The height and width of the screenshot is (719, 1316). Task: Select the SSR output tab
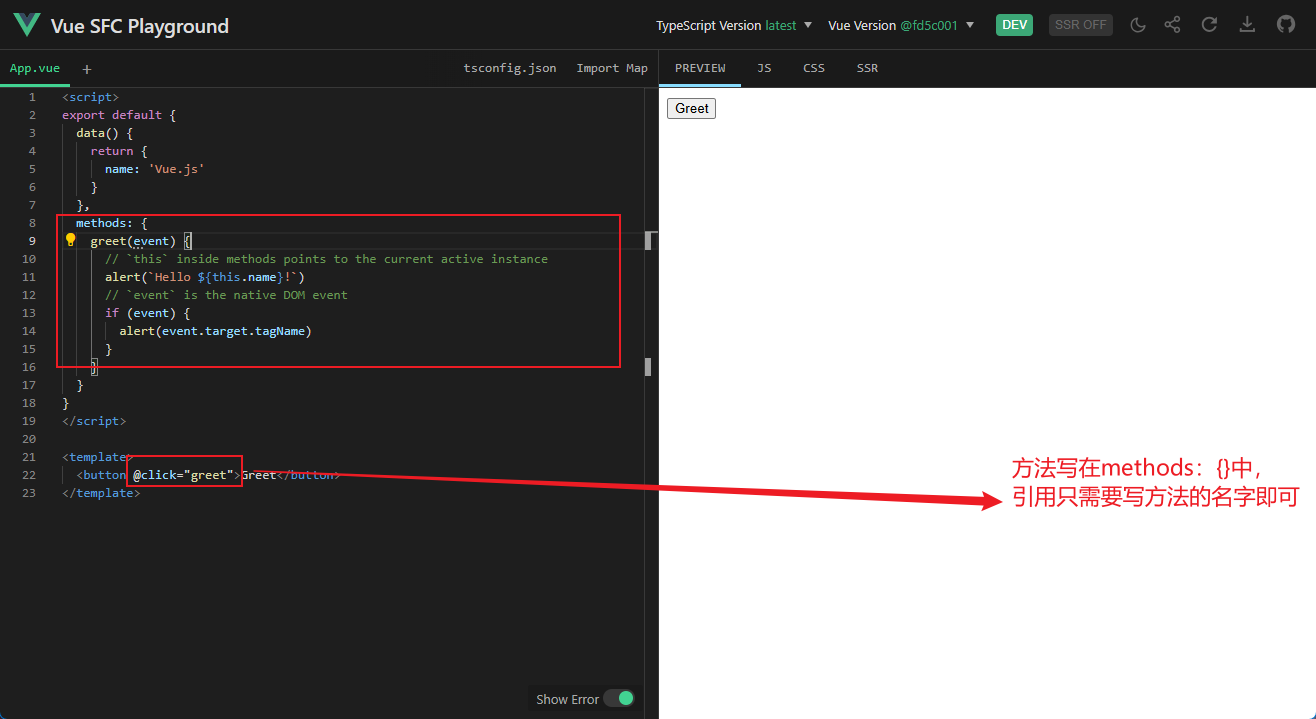[x=867, y=68]
